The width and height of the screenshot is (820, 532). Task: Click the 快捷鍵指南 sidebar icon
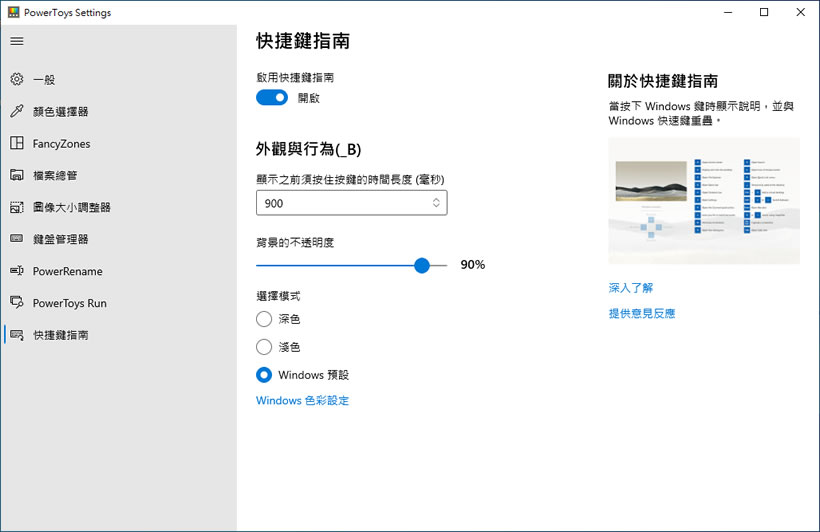(17, 335)
